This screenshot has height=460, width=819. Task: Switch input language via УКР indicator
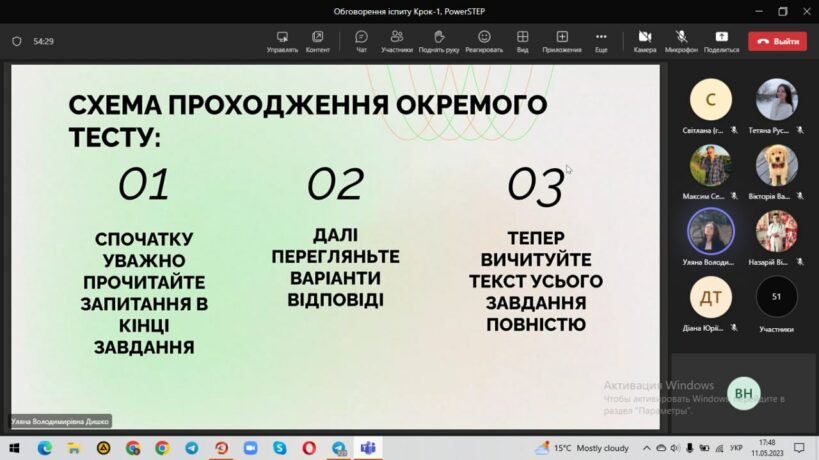pyautogui.click(x=736, y=448)
